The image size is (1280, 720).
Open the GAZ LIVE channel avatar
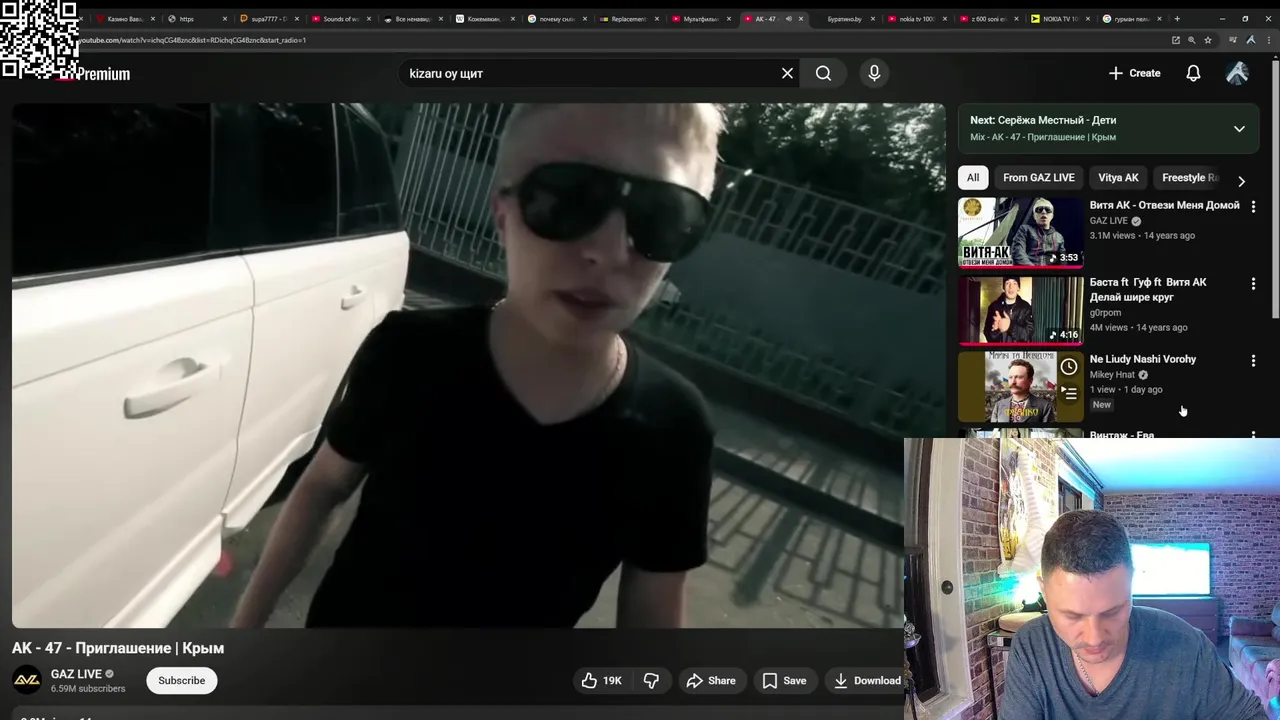[x=27, y=680]
